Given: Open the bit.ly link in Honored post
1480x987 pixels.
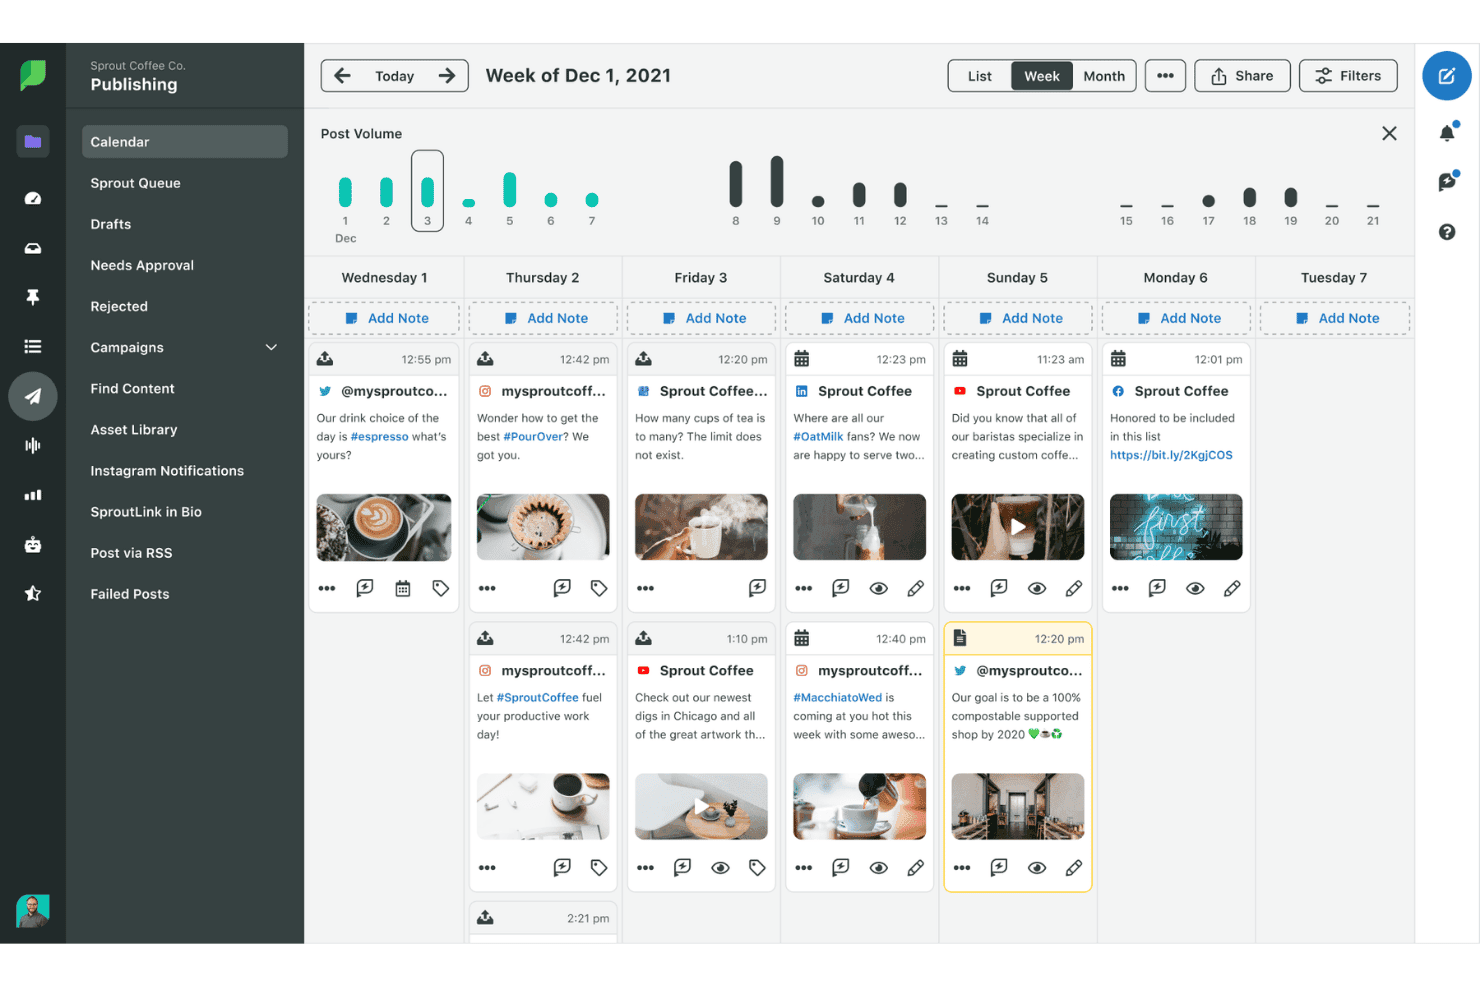Looking at the screenshot, I should coord(1171,455).
